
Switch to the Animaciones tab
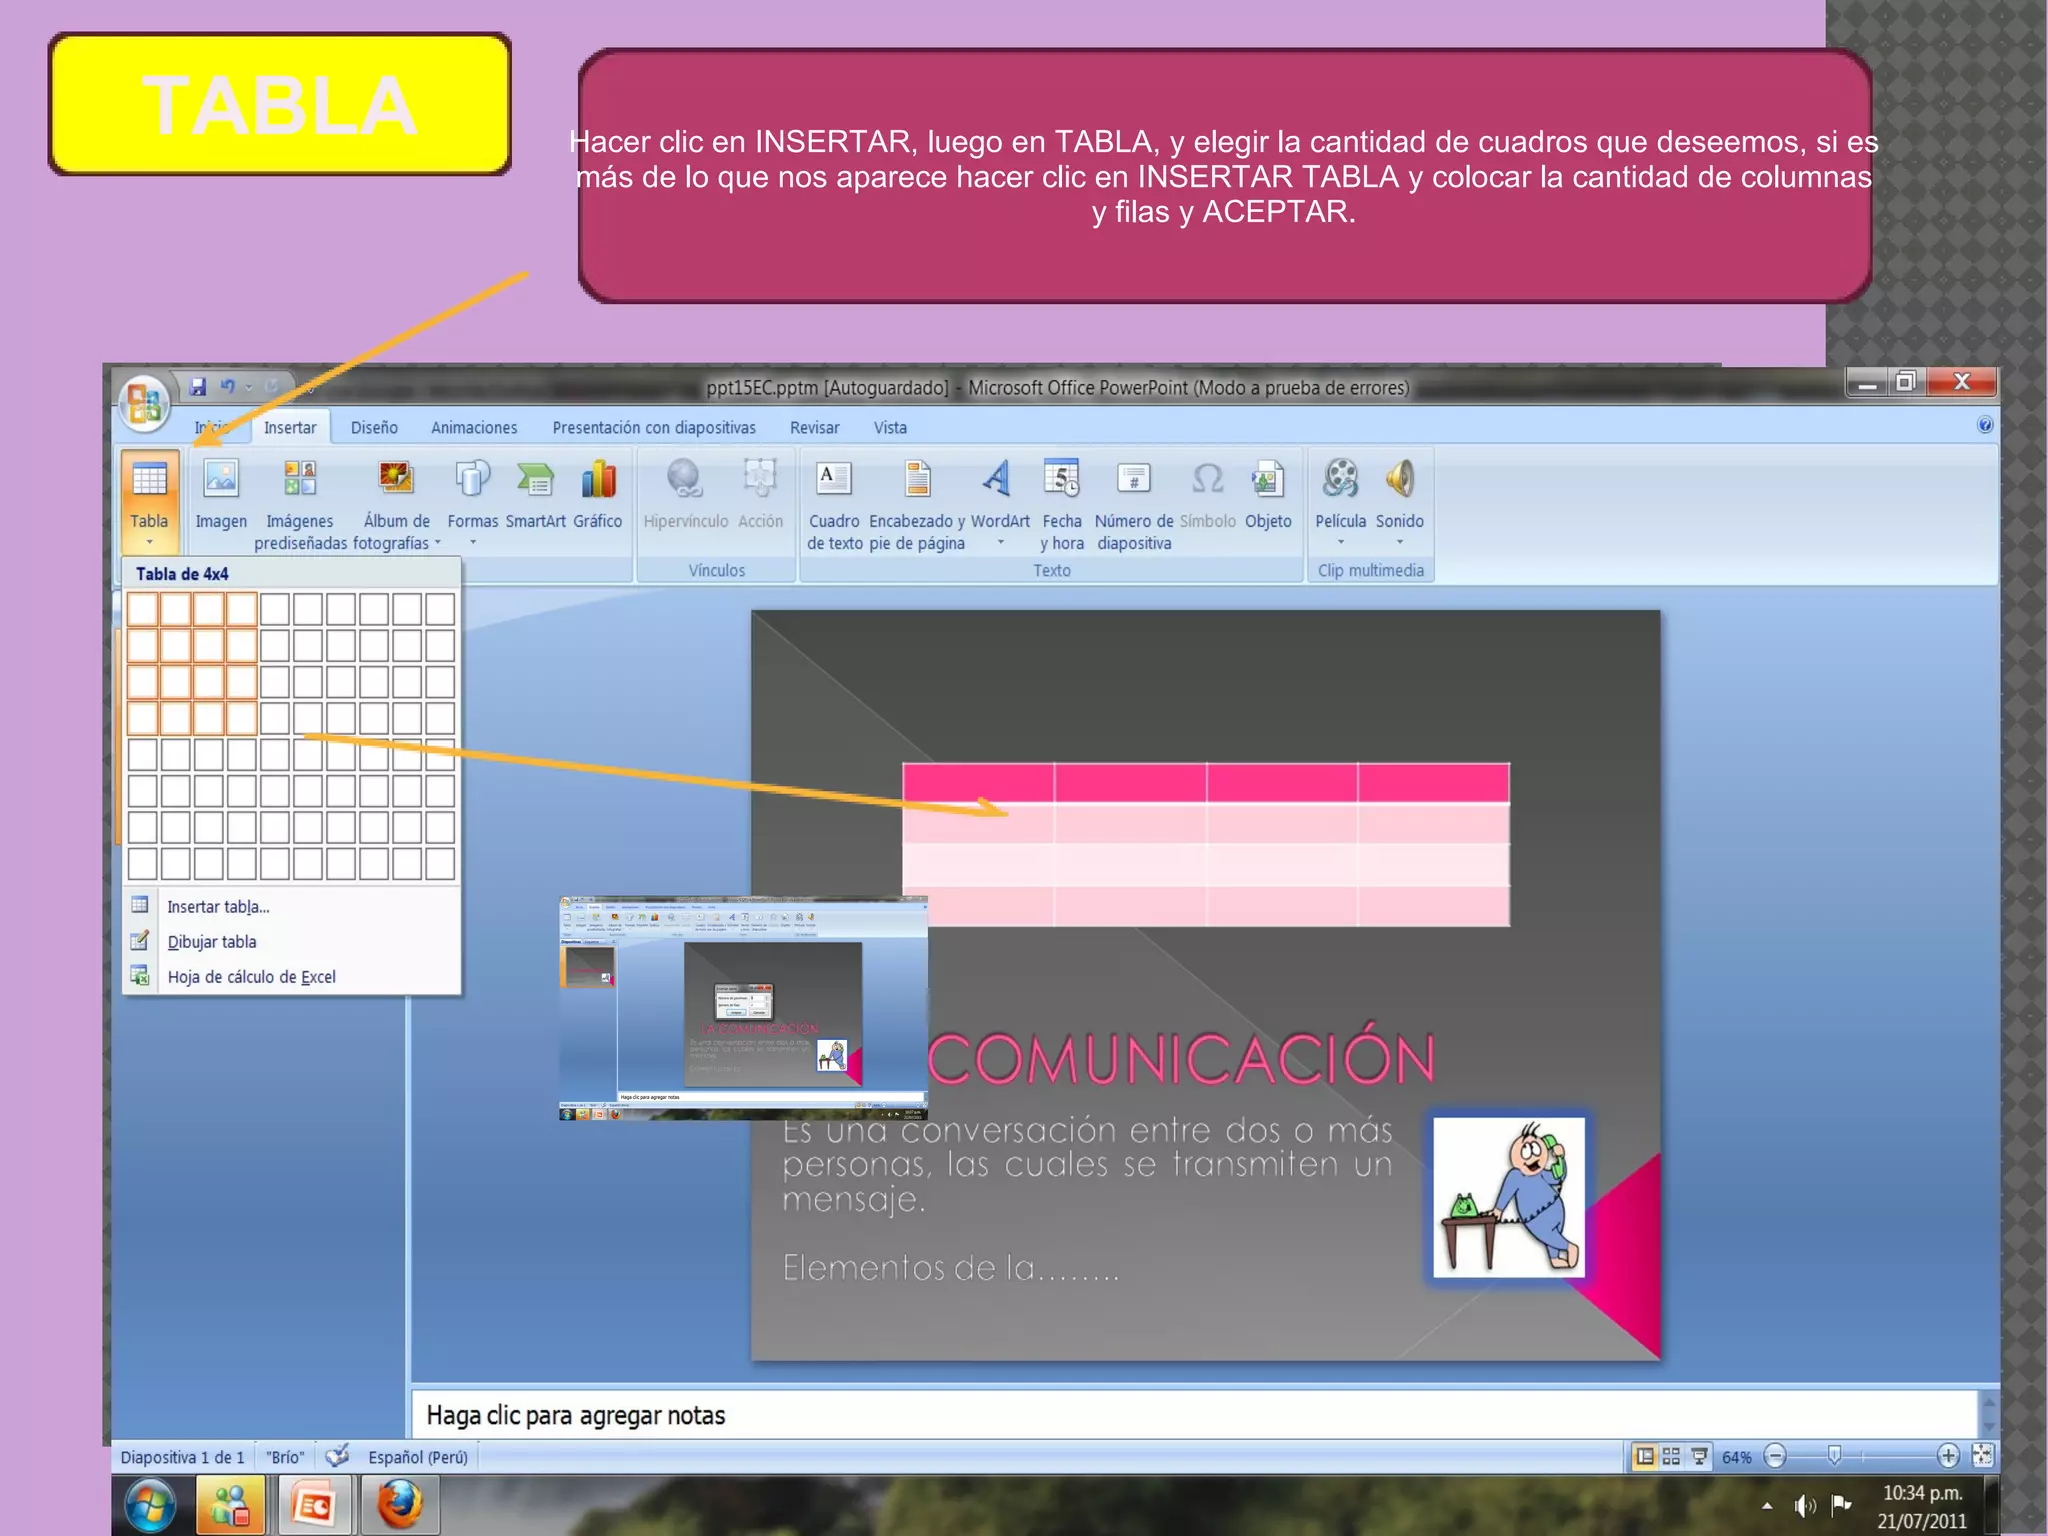tap(474, 428)
